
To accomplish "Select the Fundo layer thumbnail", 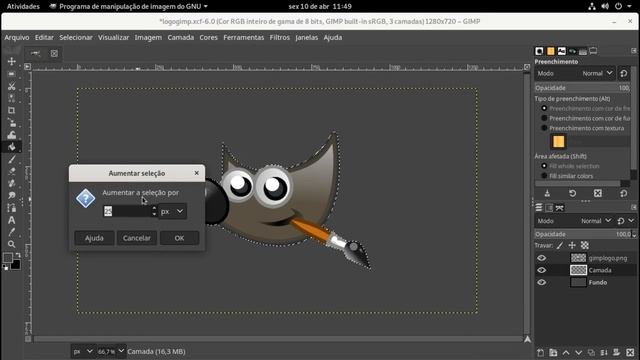I will 578,282.
